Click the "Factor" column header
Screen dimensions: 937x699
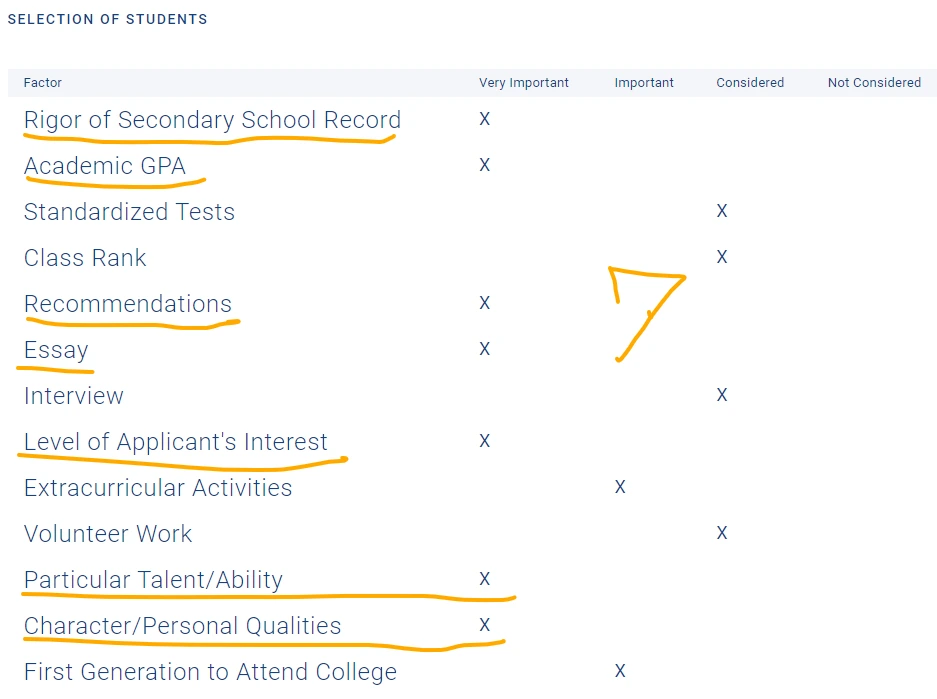click(43, 83)
